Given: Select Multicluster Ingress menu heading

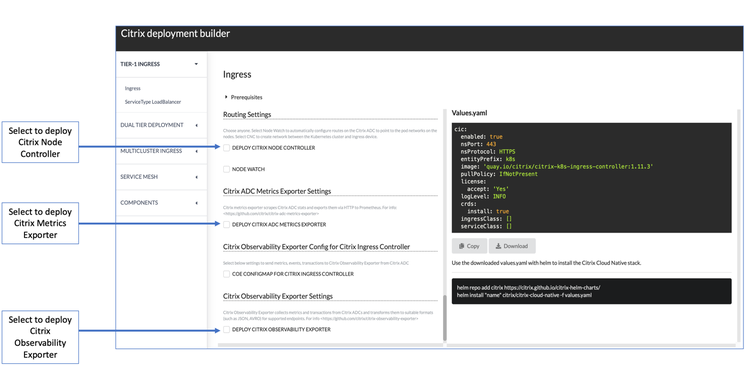Looking at the screenshot, I should [151, 151].
